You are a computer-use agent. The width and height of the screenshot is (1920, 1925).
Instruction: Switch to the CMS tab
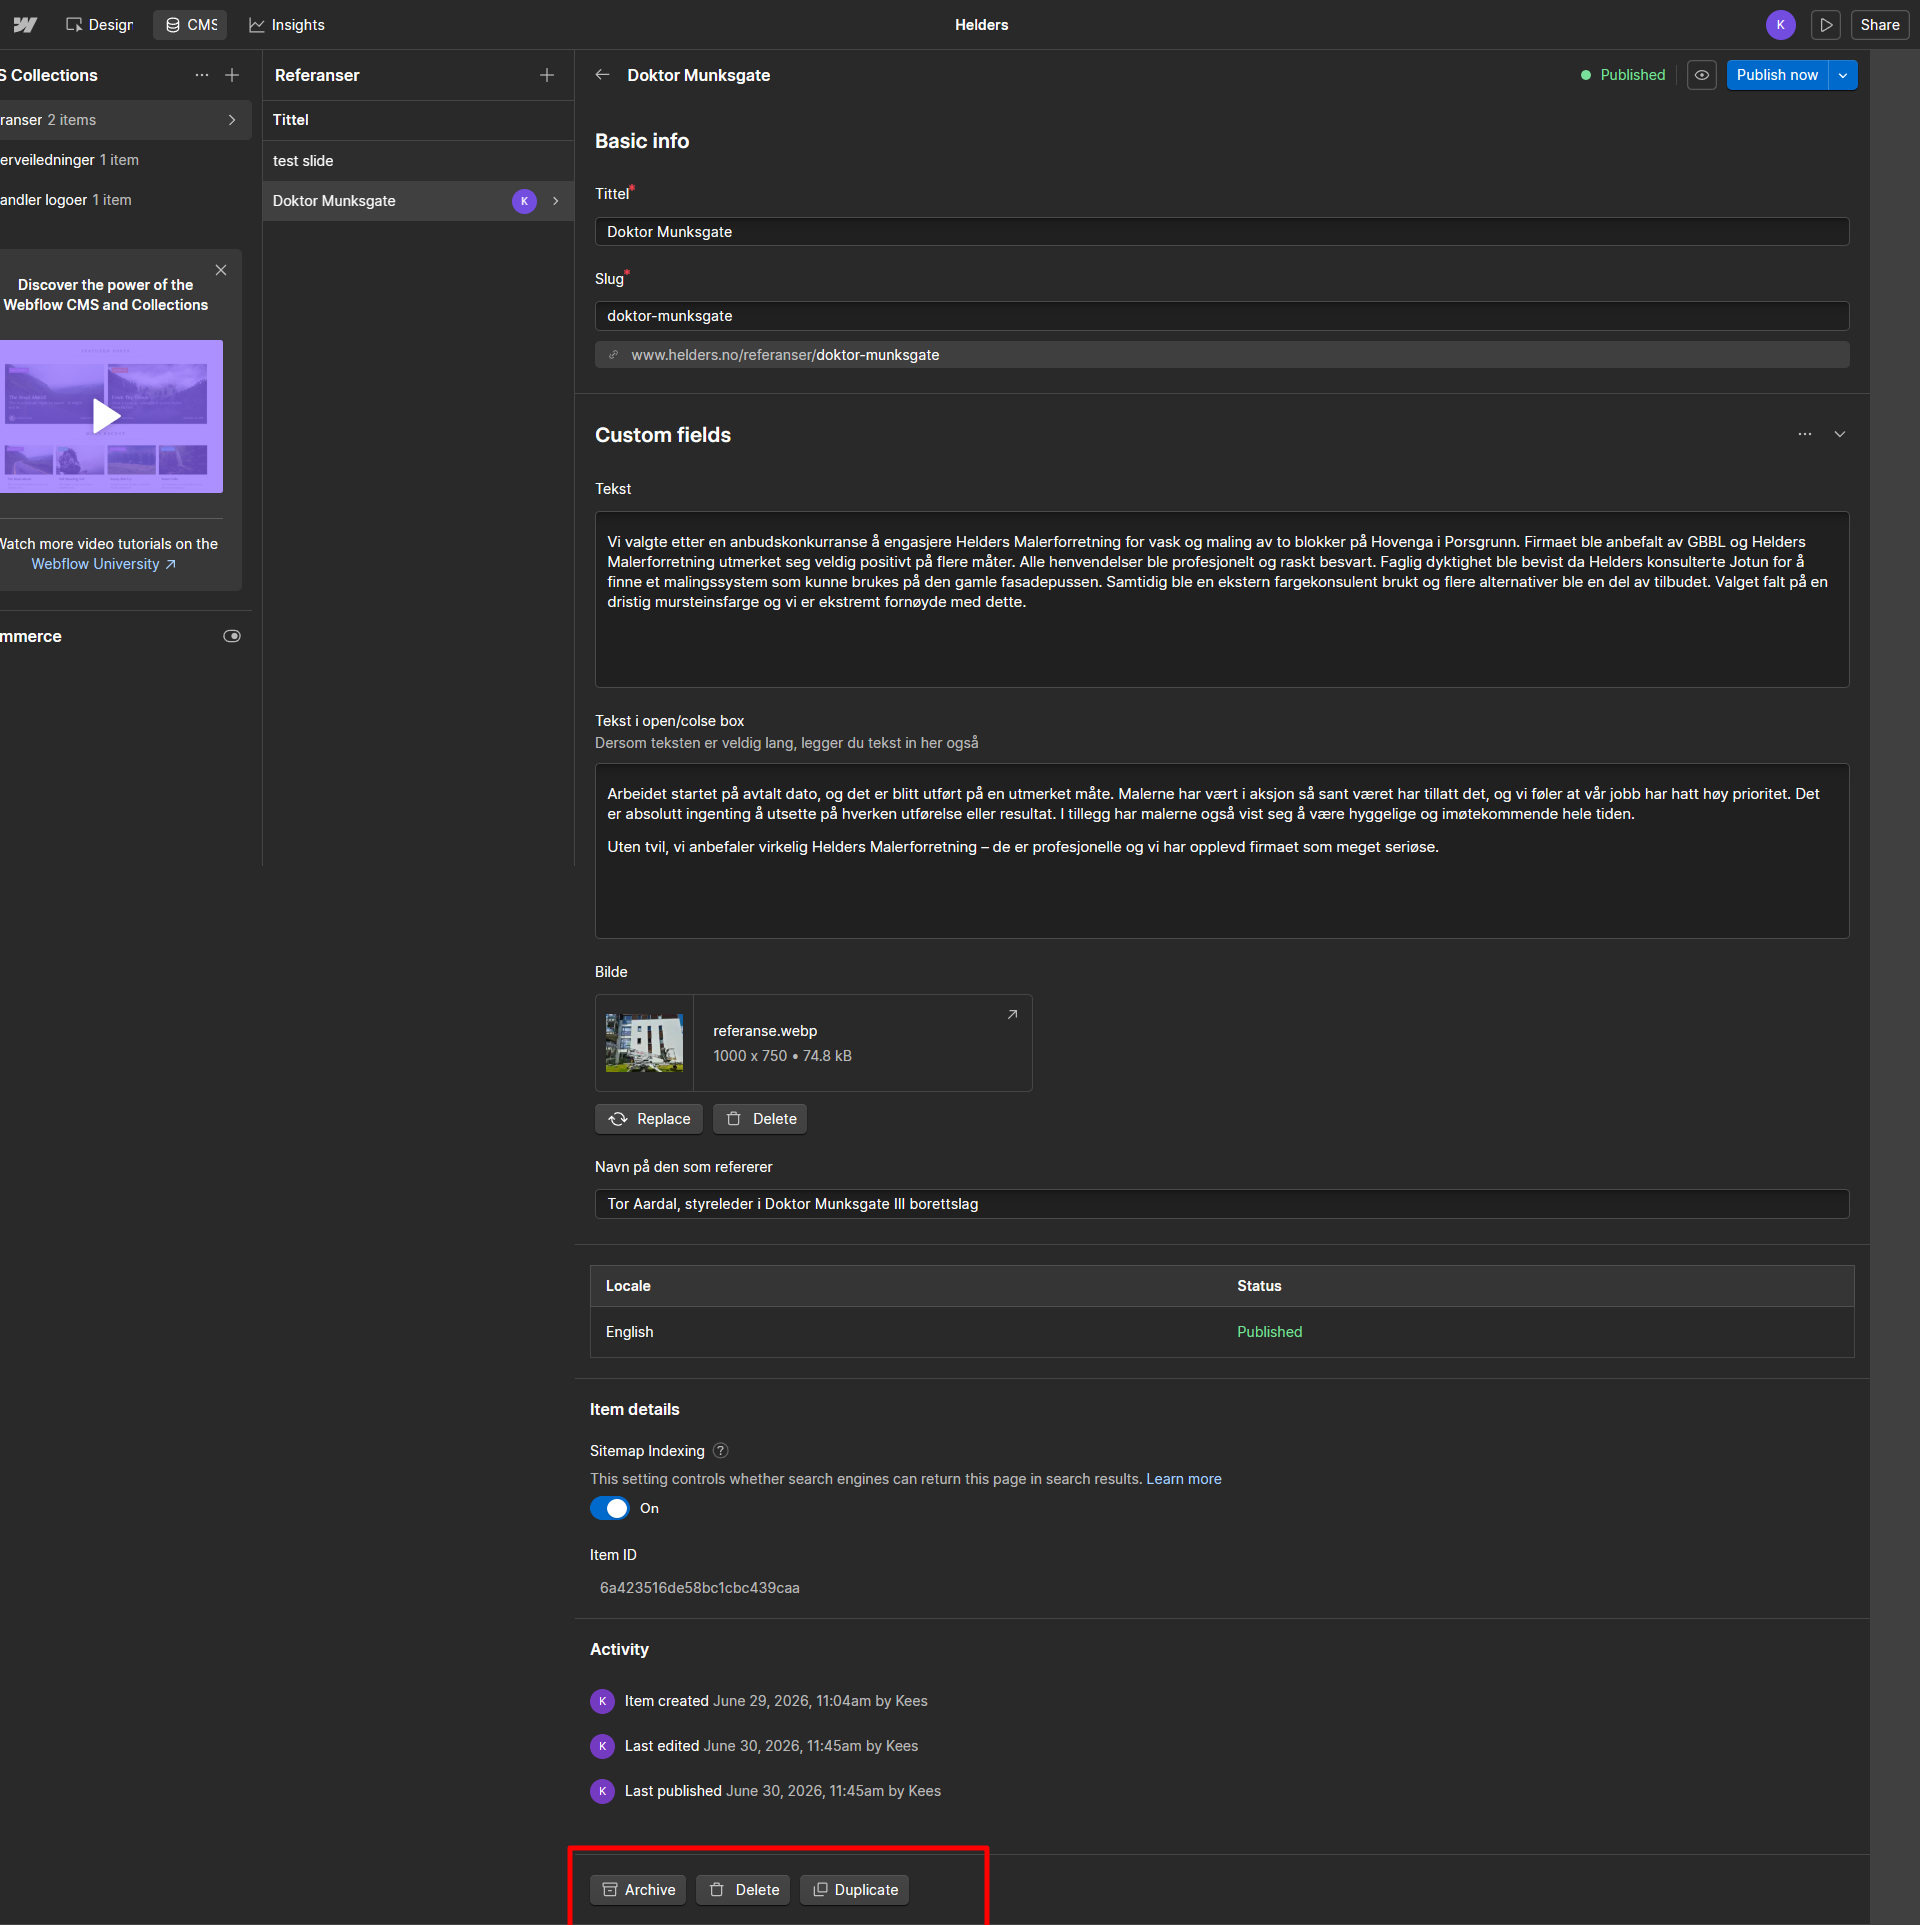click(190, 25)
